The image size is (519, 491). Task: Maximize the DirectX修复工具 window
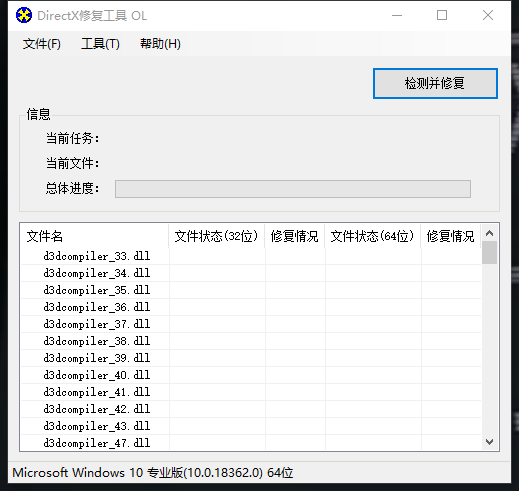pyautogui.click(x=442, y=15)
